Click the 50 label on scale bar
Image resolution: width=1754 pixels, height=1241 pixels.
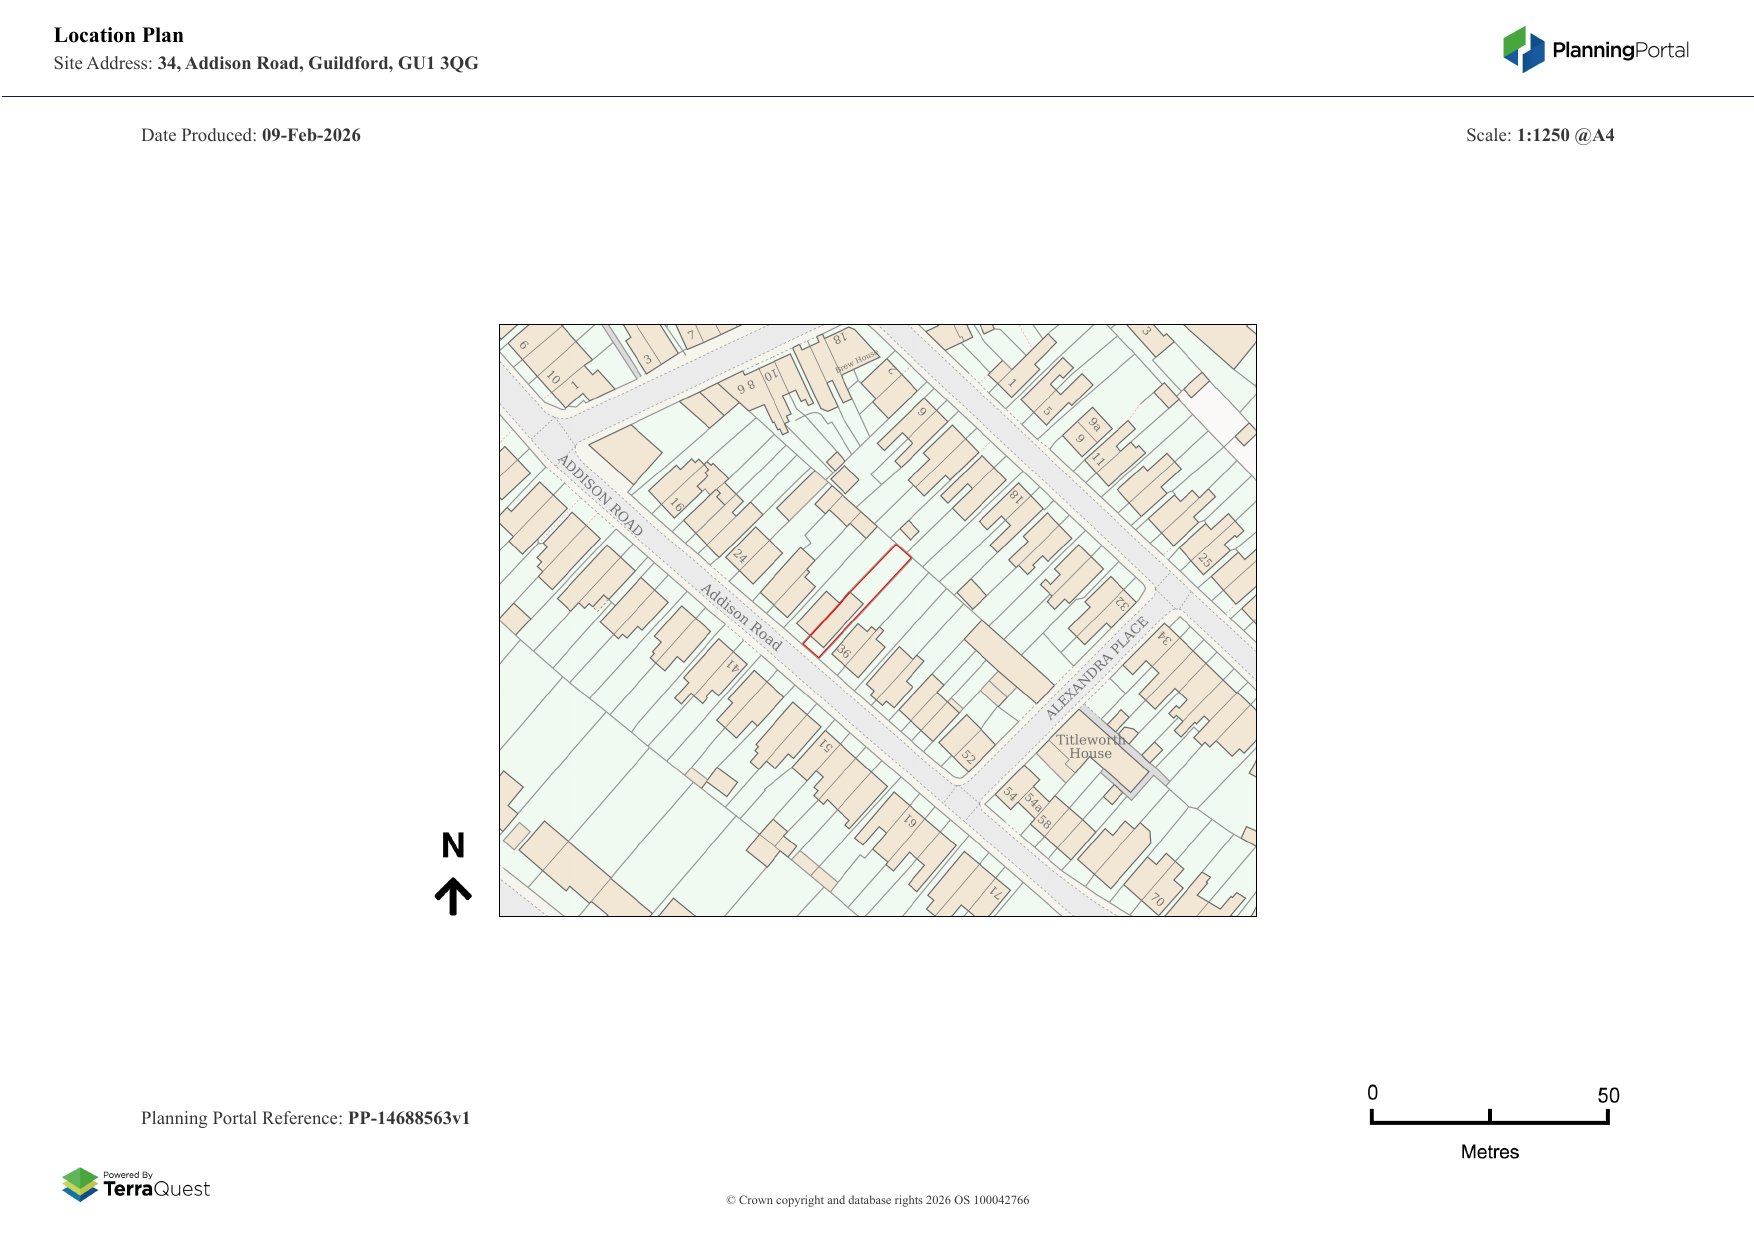[x=1607, y=1095]
